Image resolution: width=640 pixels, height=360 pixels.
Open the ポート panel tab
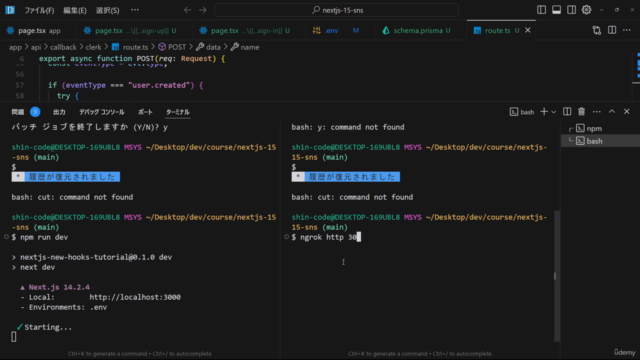click(x=145, y=112)
